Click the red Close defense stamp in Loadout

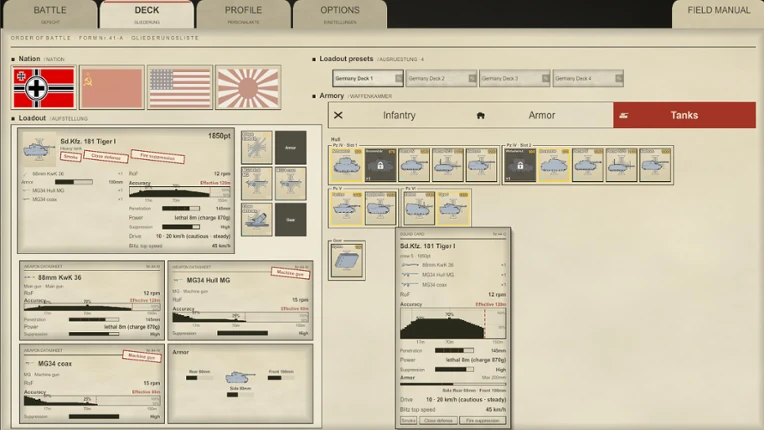pyautogui.click(x=106, y=157)
